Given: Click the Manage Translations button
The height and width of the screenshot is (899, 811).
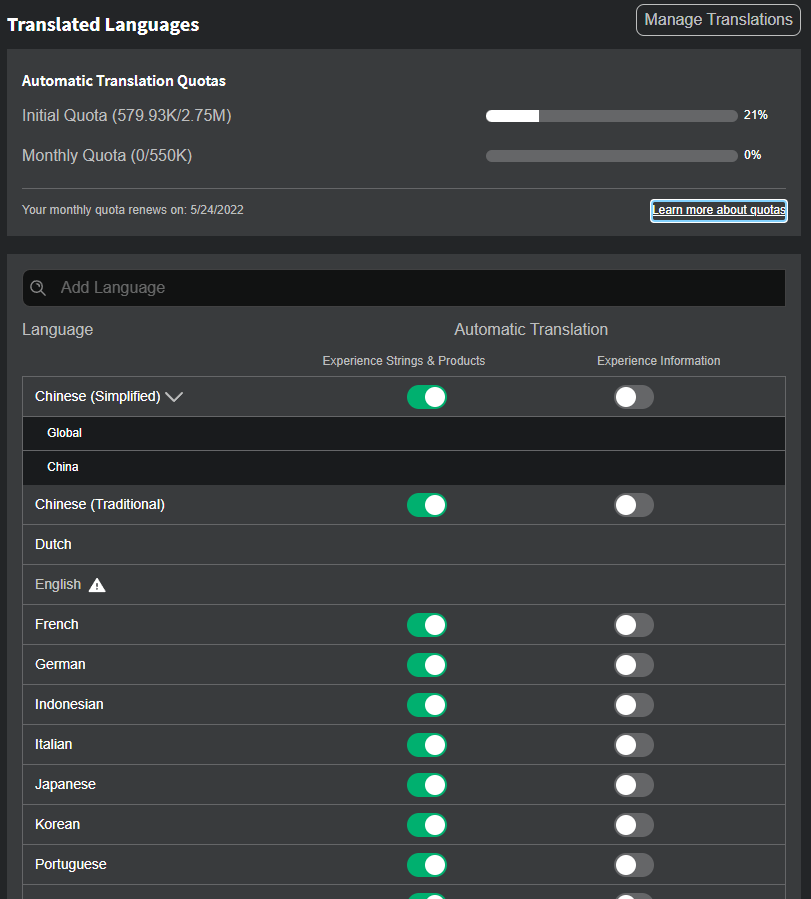Looking at the screenshot, I should coord(718,20).
